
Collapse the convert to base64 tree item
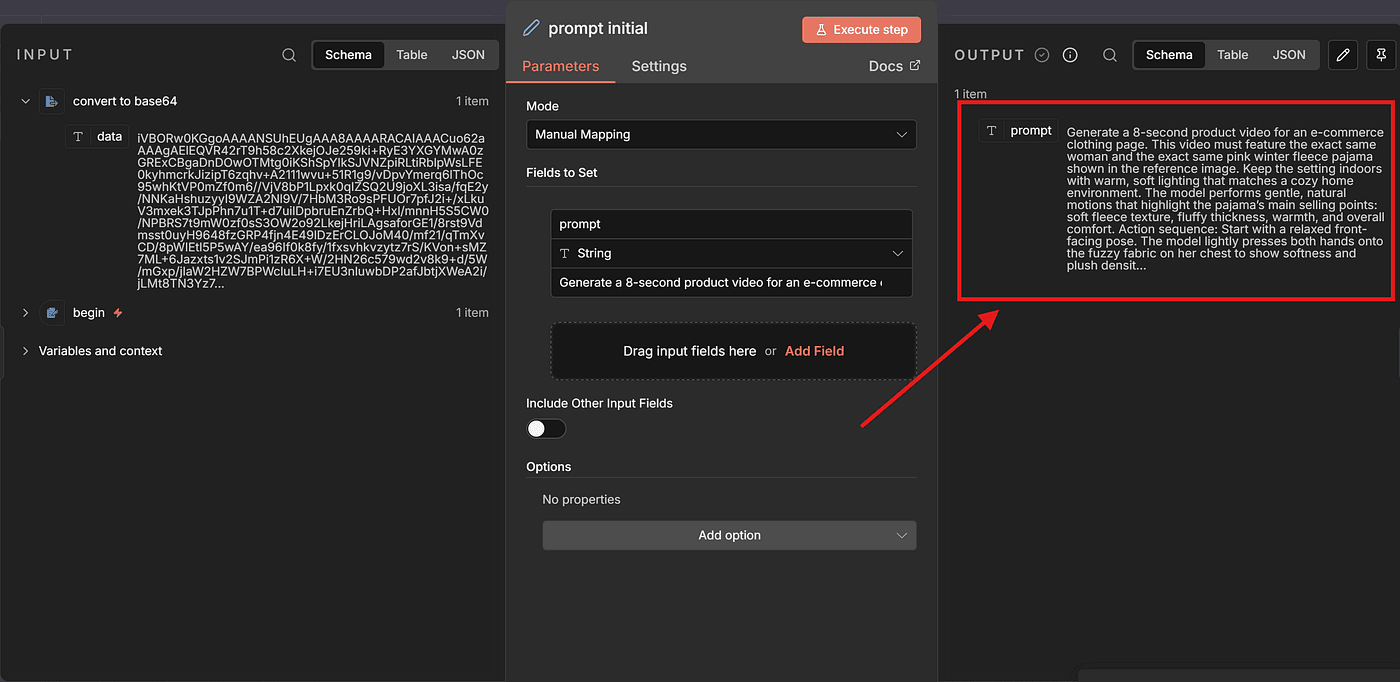pyautogui.click(x=25, y=101)
